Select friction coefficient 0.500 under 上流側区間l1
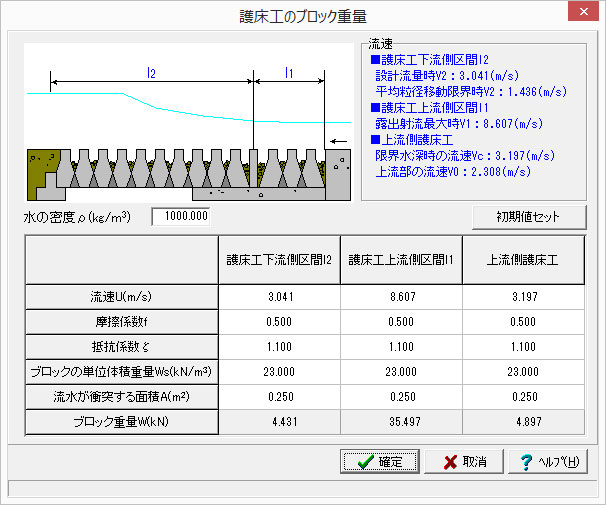The image size is (606, 505). pyautogui.click(x=402, y=322)
